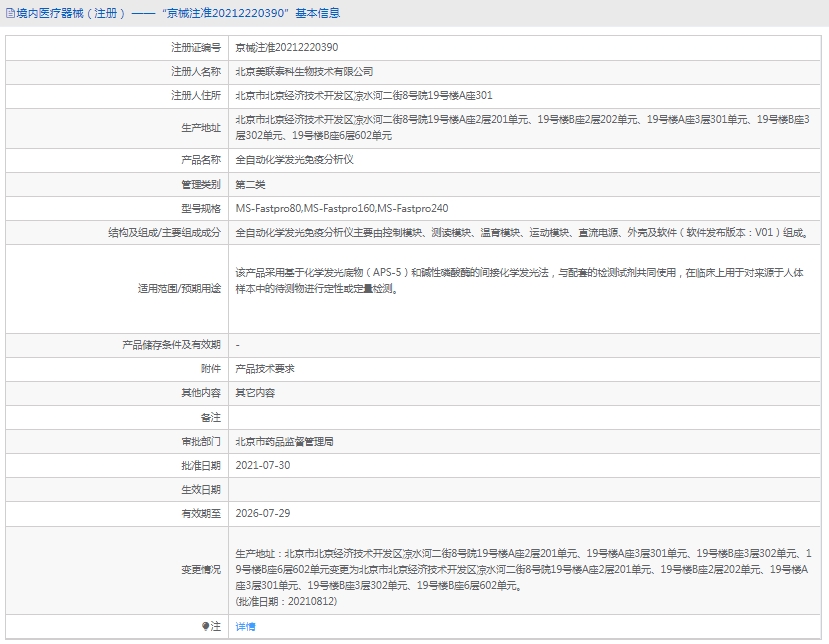Screen dimensions: 829x644
Task: Click the 其它内容 value text
Action: pos(255,393)
